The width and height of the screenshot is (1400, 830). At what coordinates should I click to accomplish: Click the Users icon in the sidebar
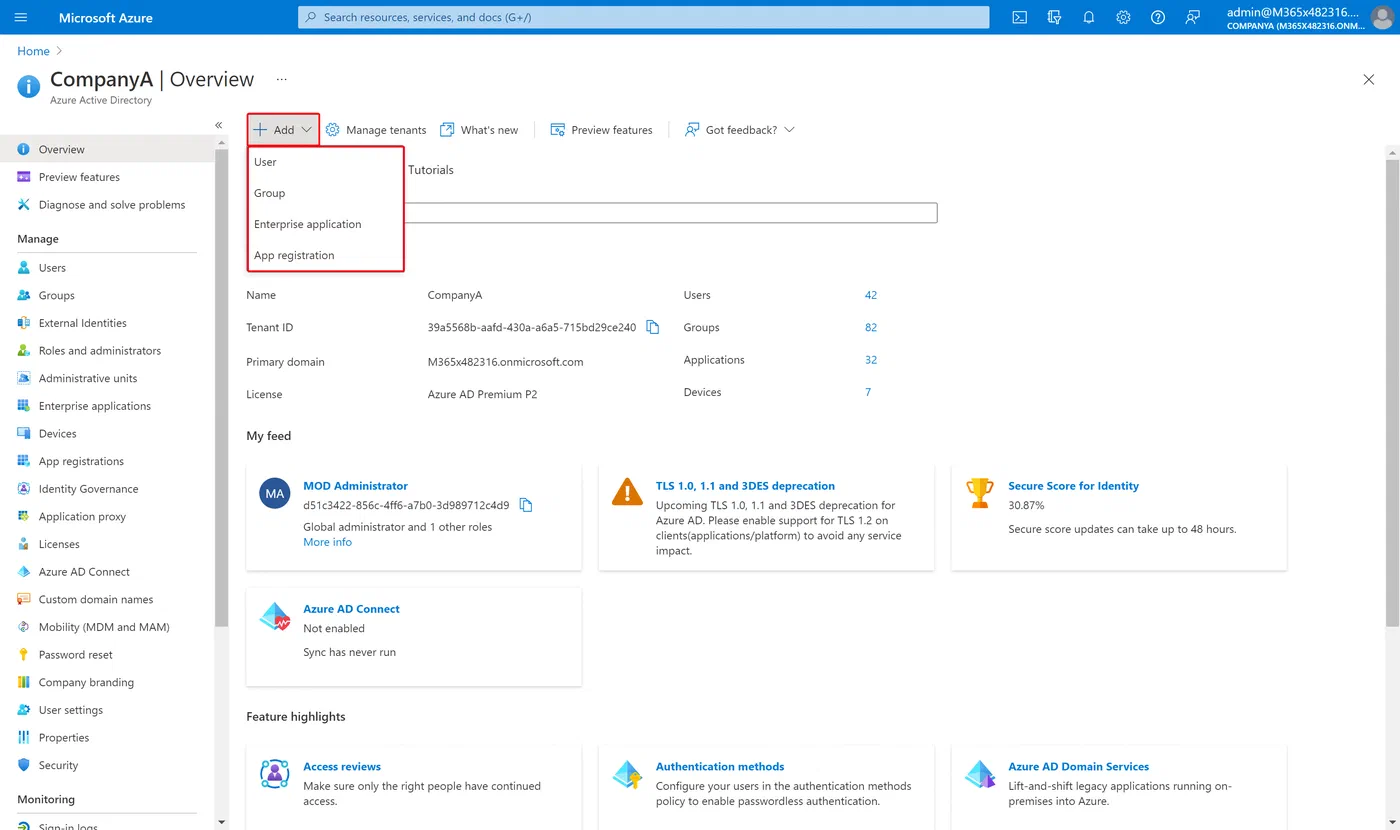click(x=24, y=268)
